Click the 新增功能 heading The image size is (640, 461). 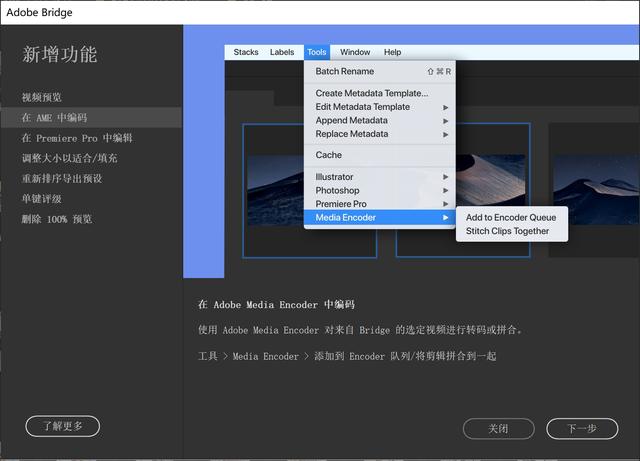60,54
